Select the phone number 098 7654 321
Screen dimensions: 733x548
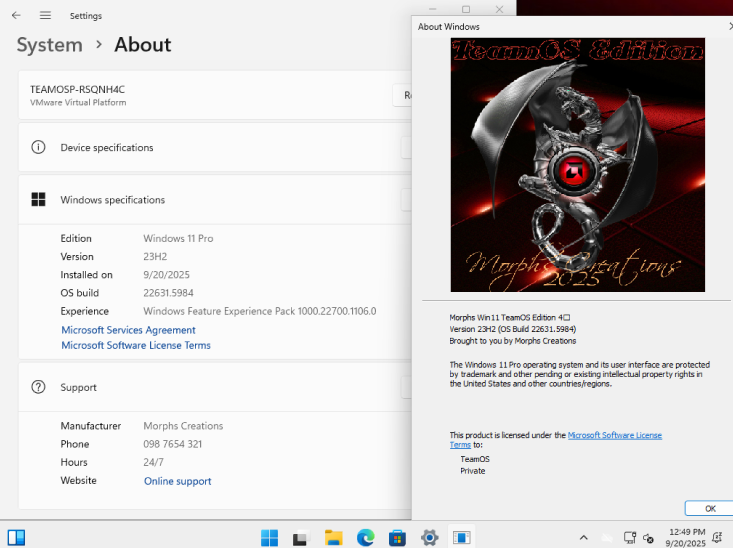pos(172,444)
